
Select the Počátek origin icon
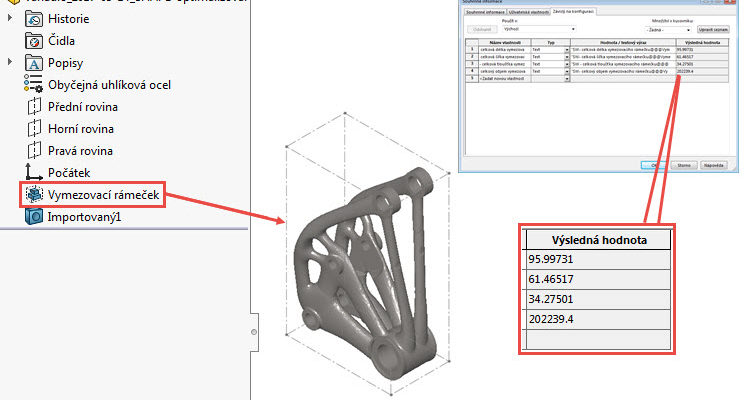pyautogui.click(x=33, y=172)
